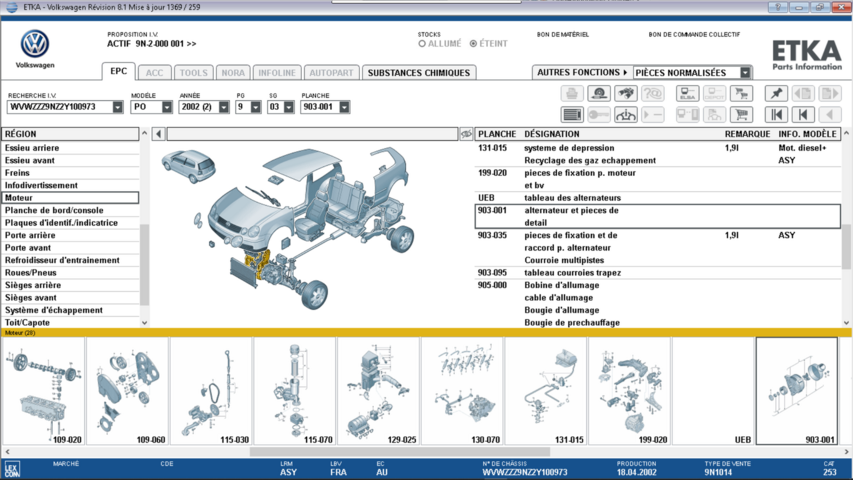This screenshot has width=853, height=480.
Task: Switch to the TOOLS tab
Action: (x=194, y=73)
